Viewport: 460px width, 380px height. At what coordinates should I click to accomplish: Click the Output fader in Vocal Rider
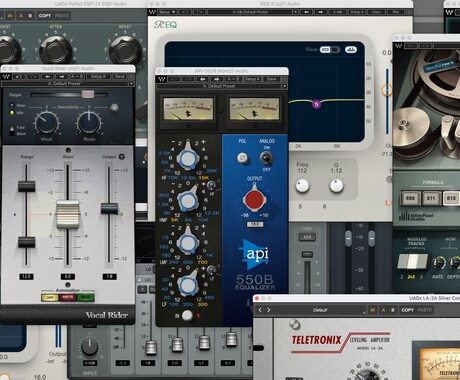(109, 208)
